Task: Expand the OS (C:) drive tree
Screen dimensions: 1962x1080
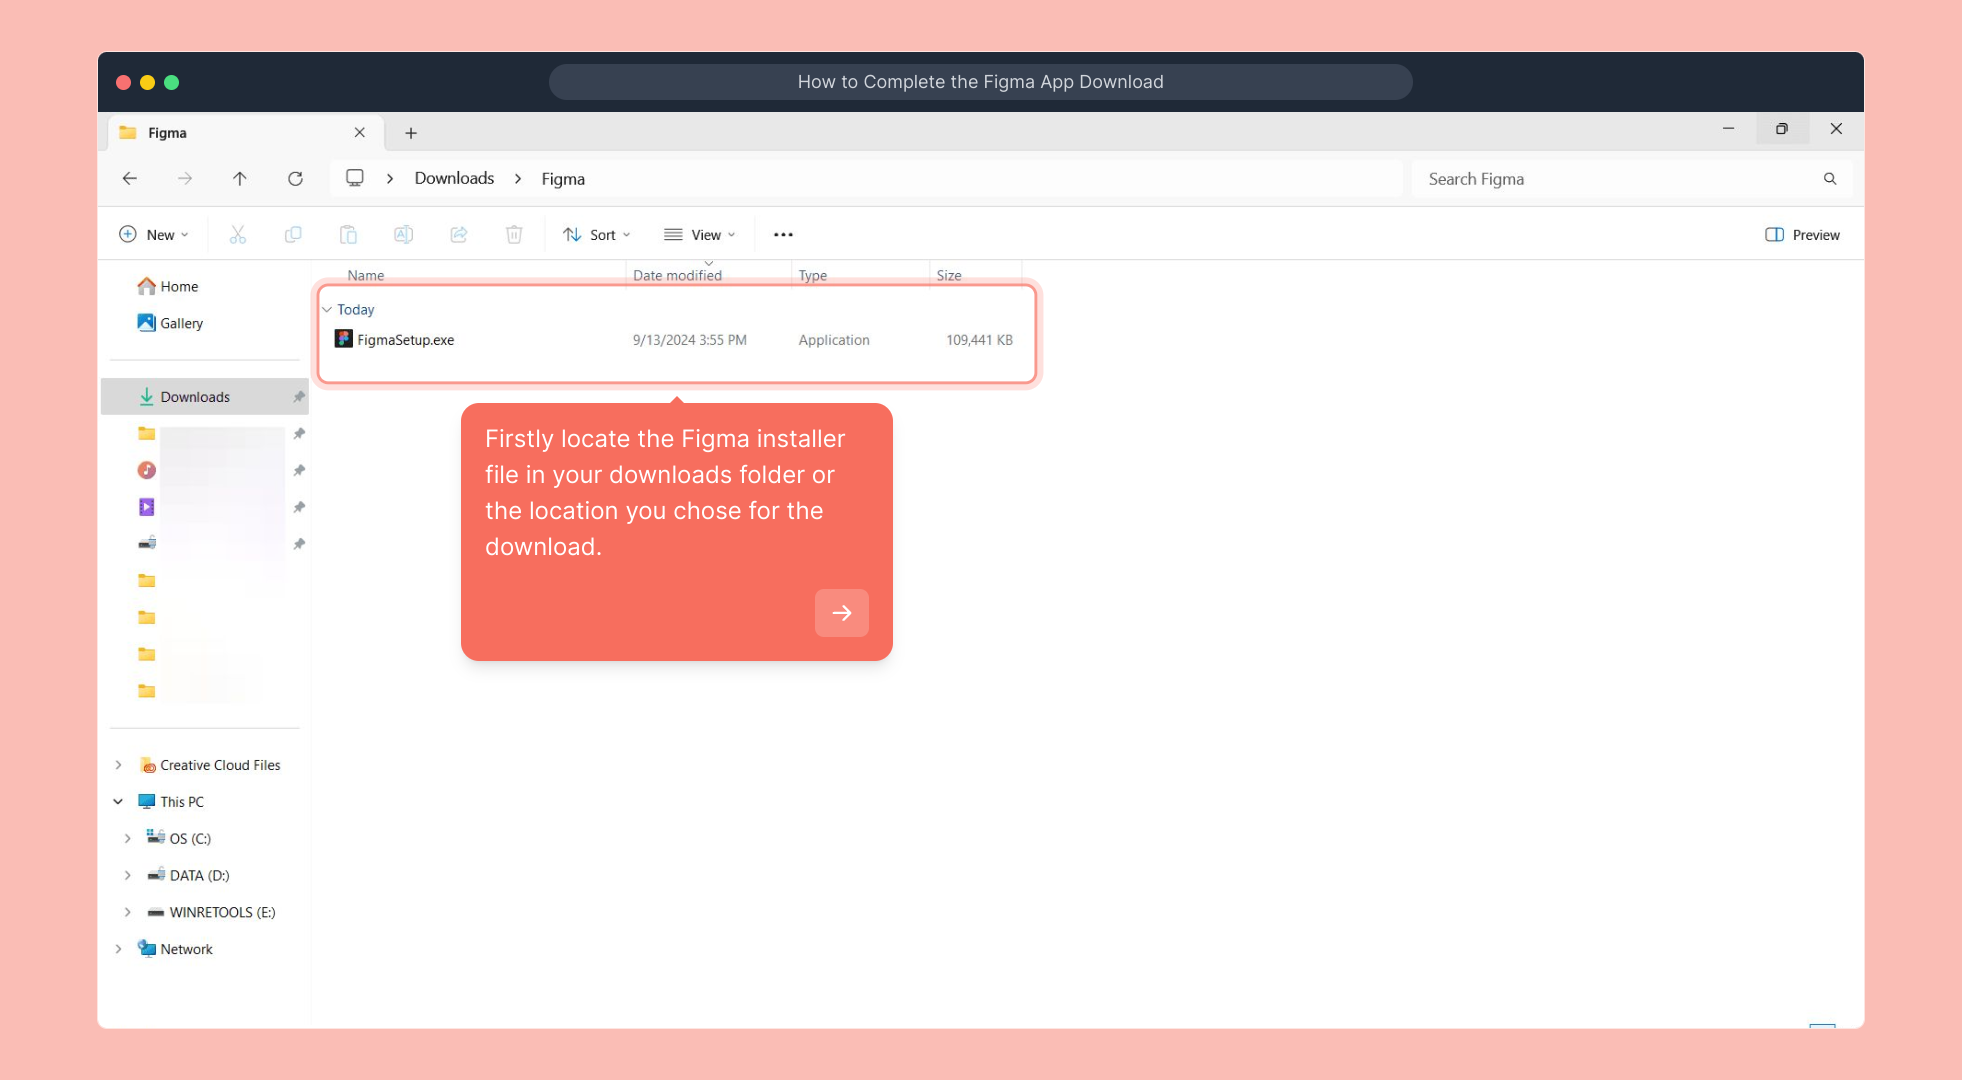Action: pyautogui.click(x=128, y=839)
